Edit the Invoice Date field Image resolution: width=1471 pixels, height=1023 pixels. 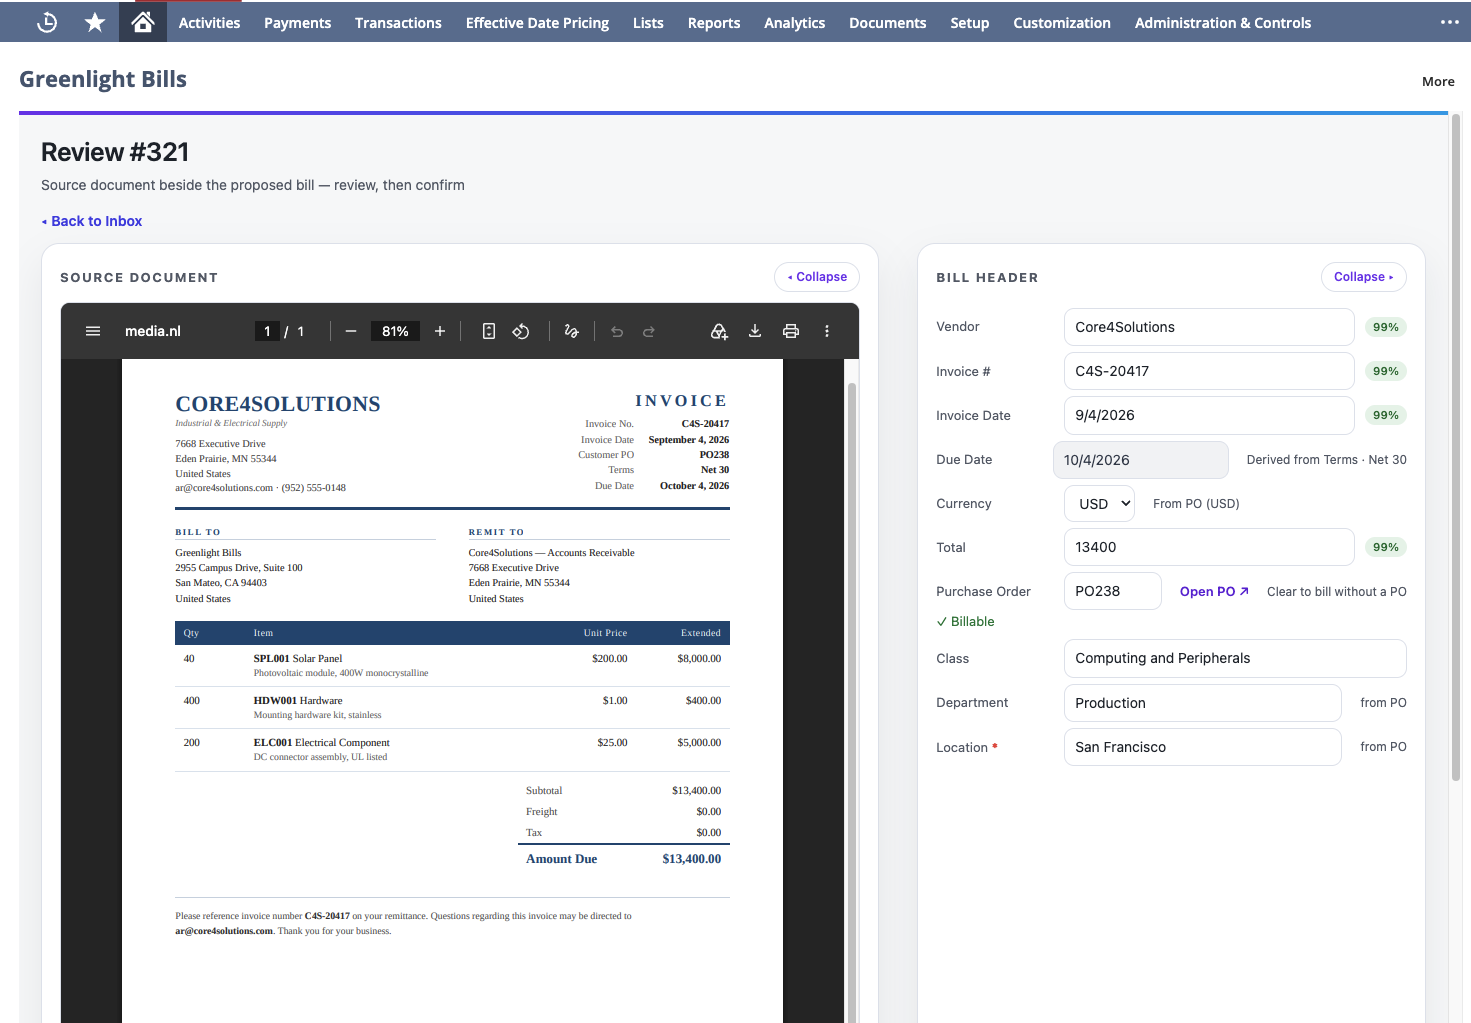tap(1209, 415)
